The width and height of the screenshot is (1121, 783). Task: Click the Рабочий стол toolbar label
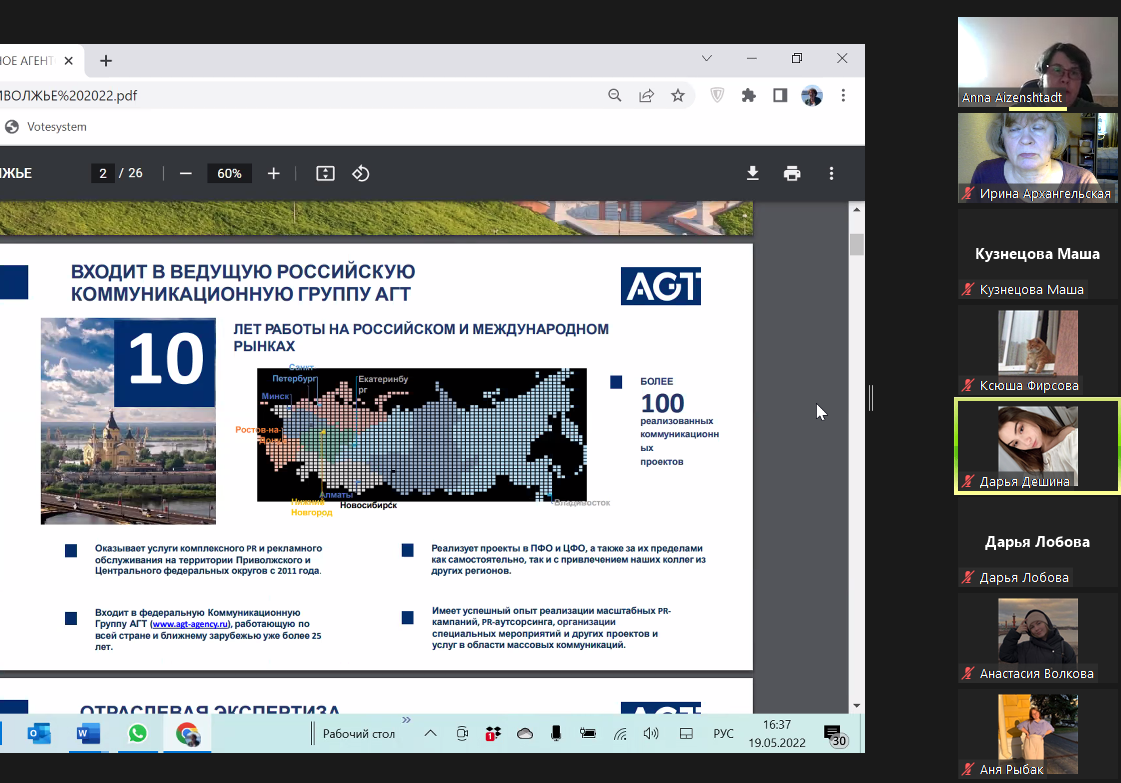359,734
